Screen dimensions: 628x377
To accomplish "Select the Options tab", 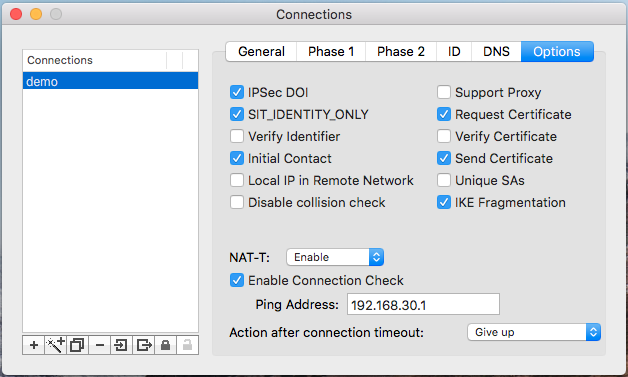I will coord(557,52).
